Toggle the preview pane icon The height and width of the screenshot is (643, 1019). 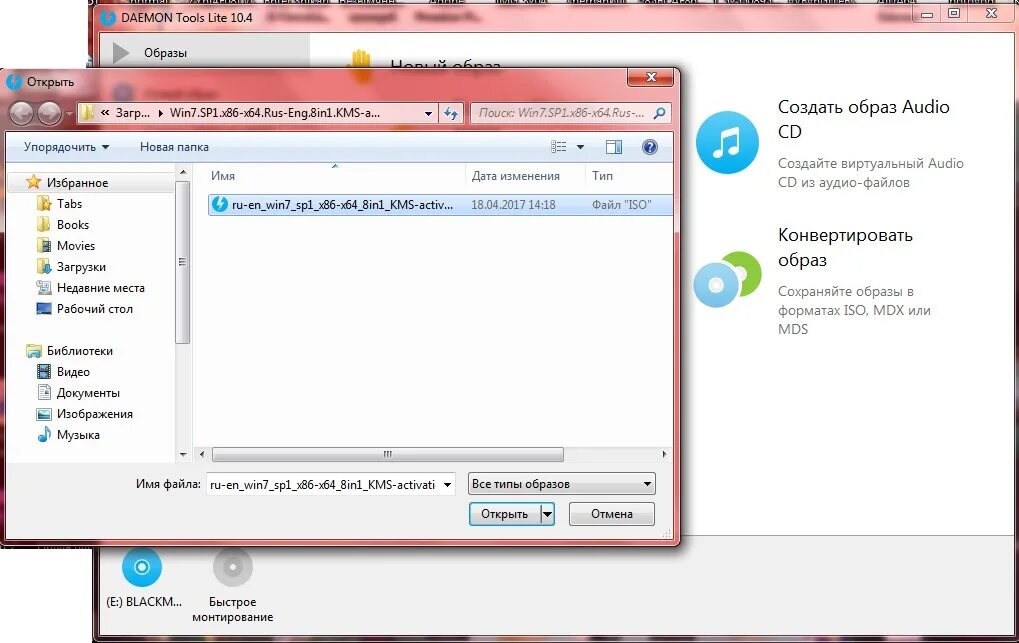click(x=613, y=147)
